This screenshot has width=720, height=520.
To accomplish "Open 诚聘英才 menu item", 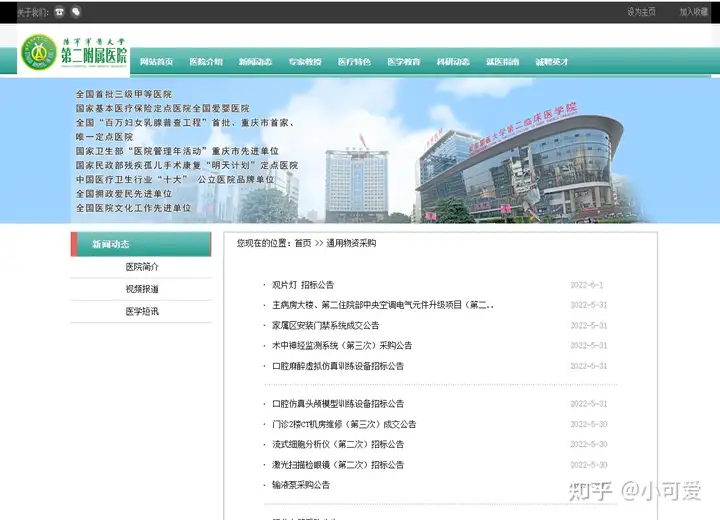I will [x=551, y=62].
